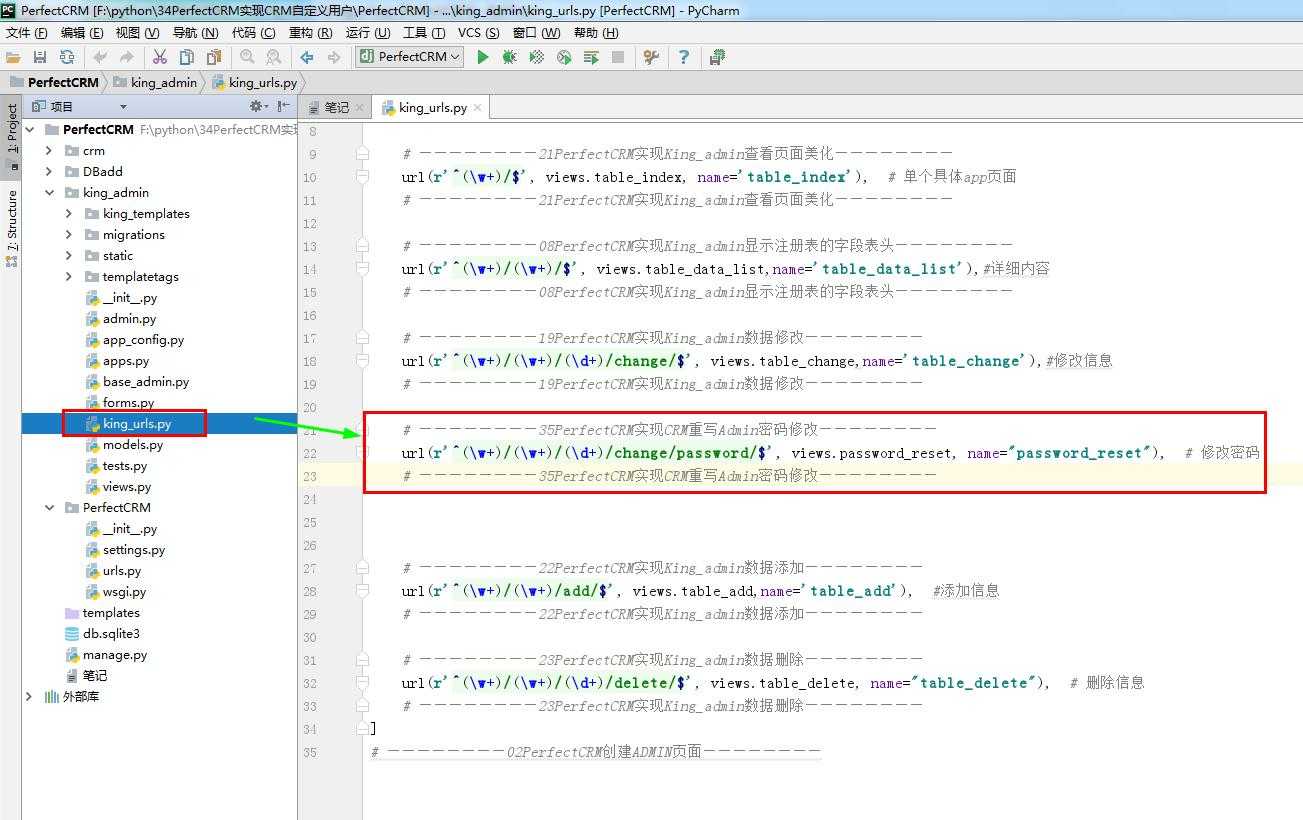Image resolution: width=1303 pixels, height=820 pixels.
Task: Expand the DBadd folder arrow
Action: click(49, 171)
